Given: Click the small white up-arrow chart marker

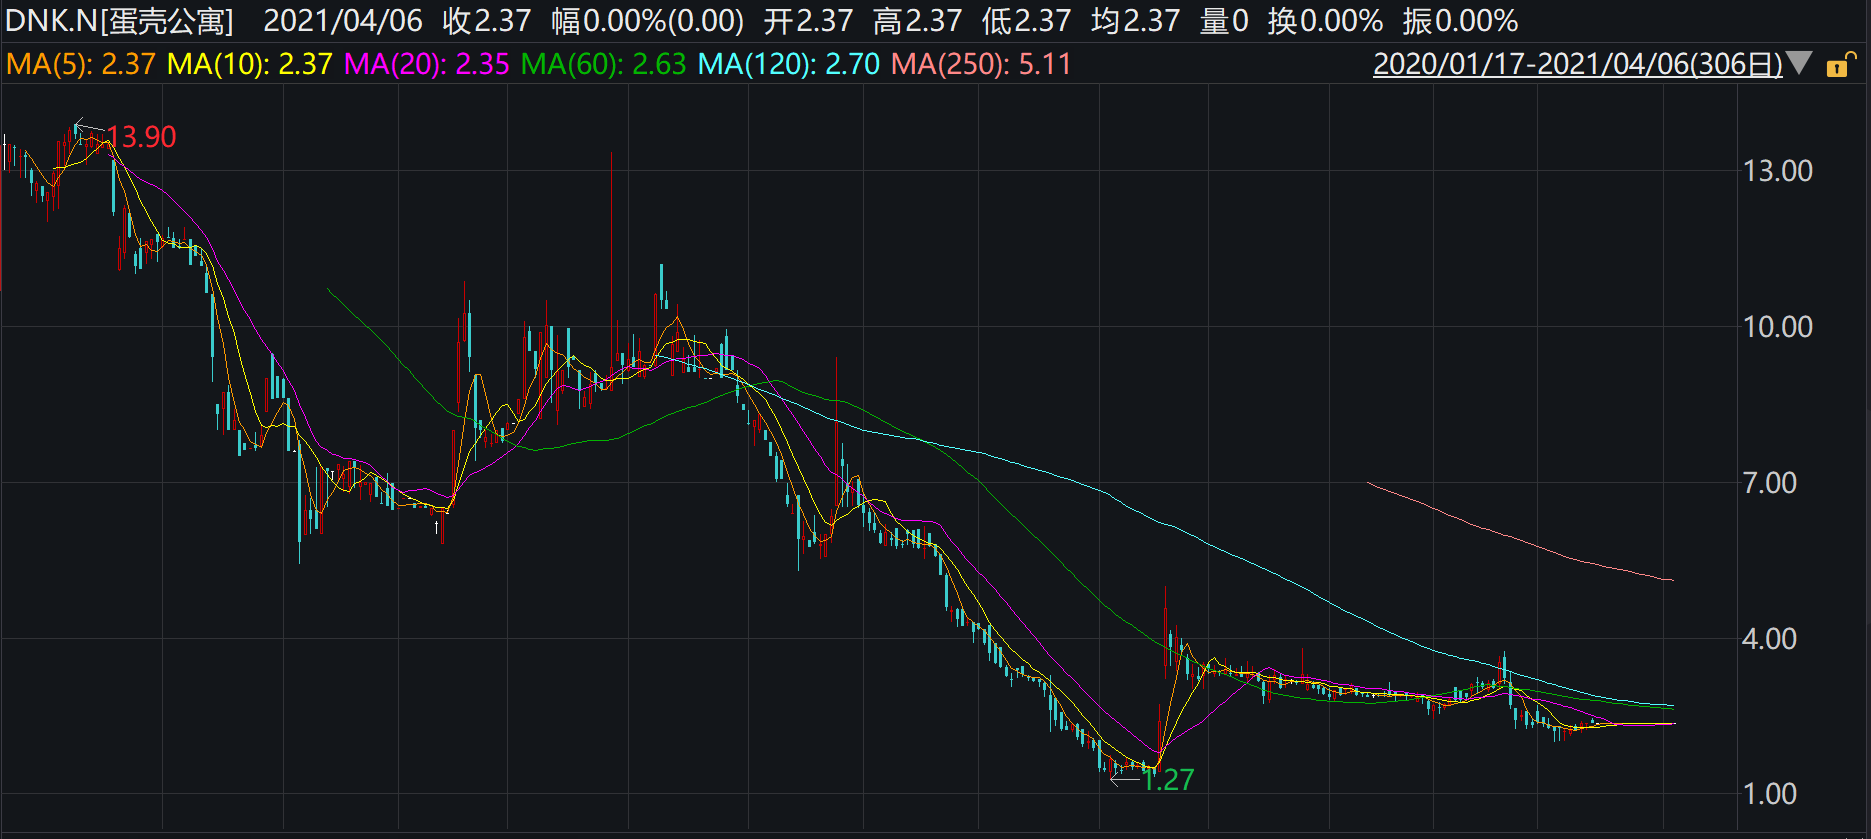Looking at the screenshot, I should point(437,526).
